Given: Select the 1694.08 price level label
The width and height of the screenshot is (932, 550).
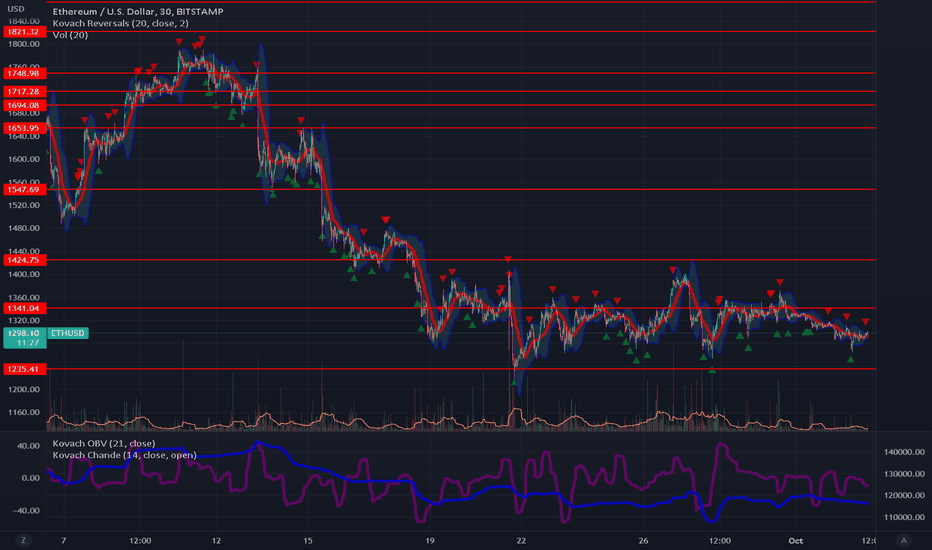Looking at the screenshot, I should pos(24,105).
